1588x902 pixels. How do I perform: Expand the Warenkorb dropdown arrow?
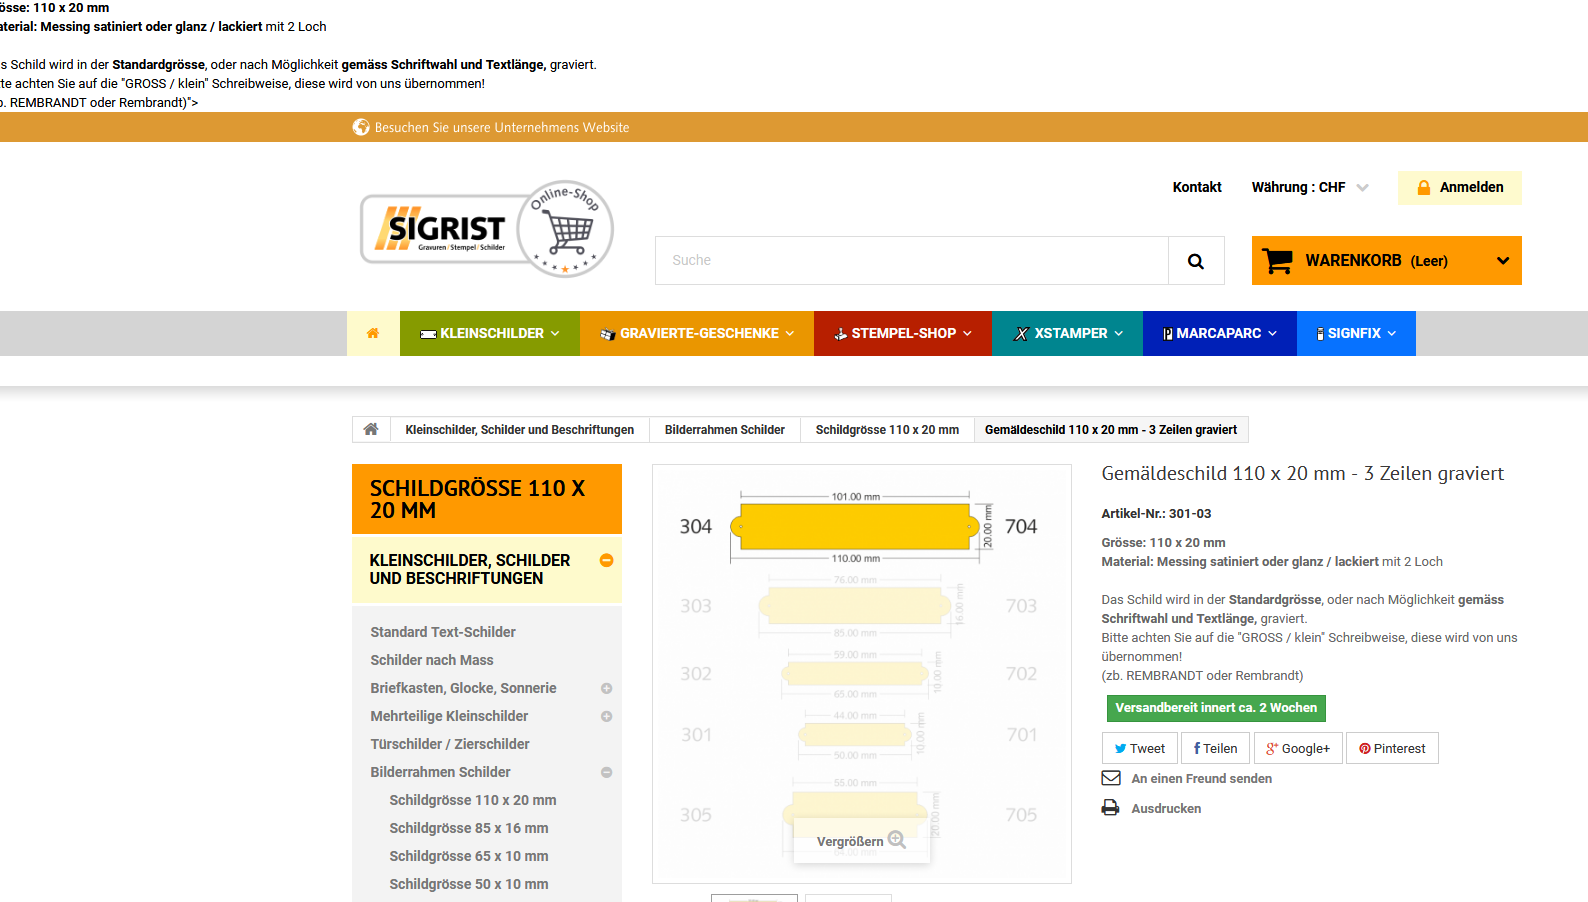coord(1502,261)
